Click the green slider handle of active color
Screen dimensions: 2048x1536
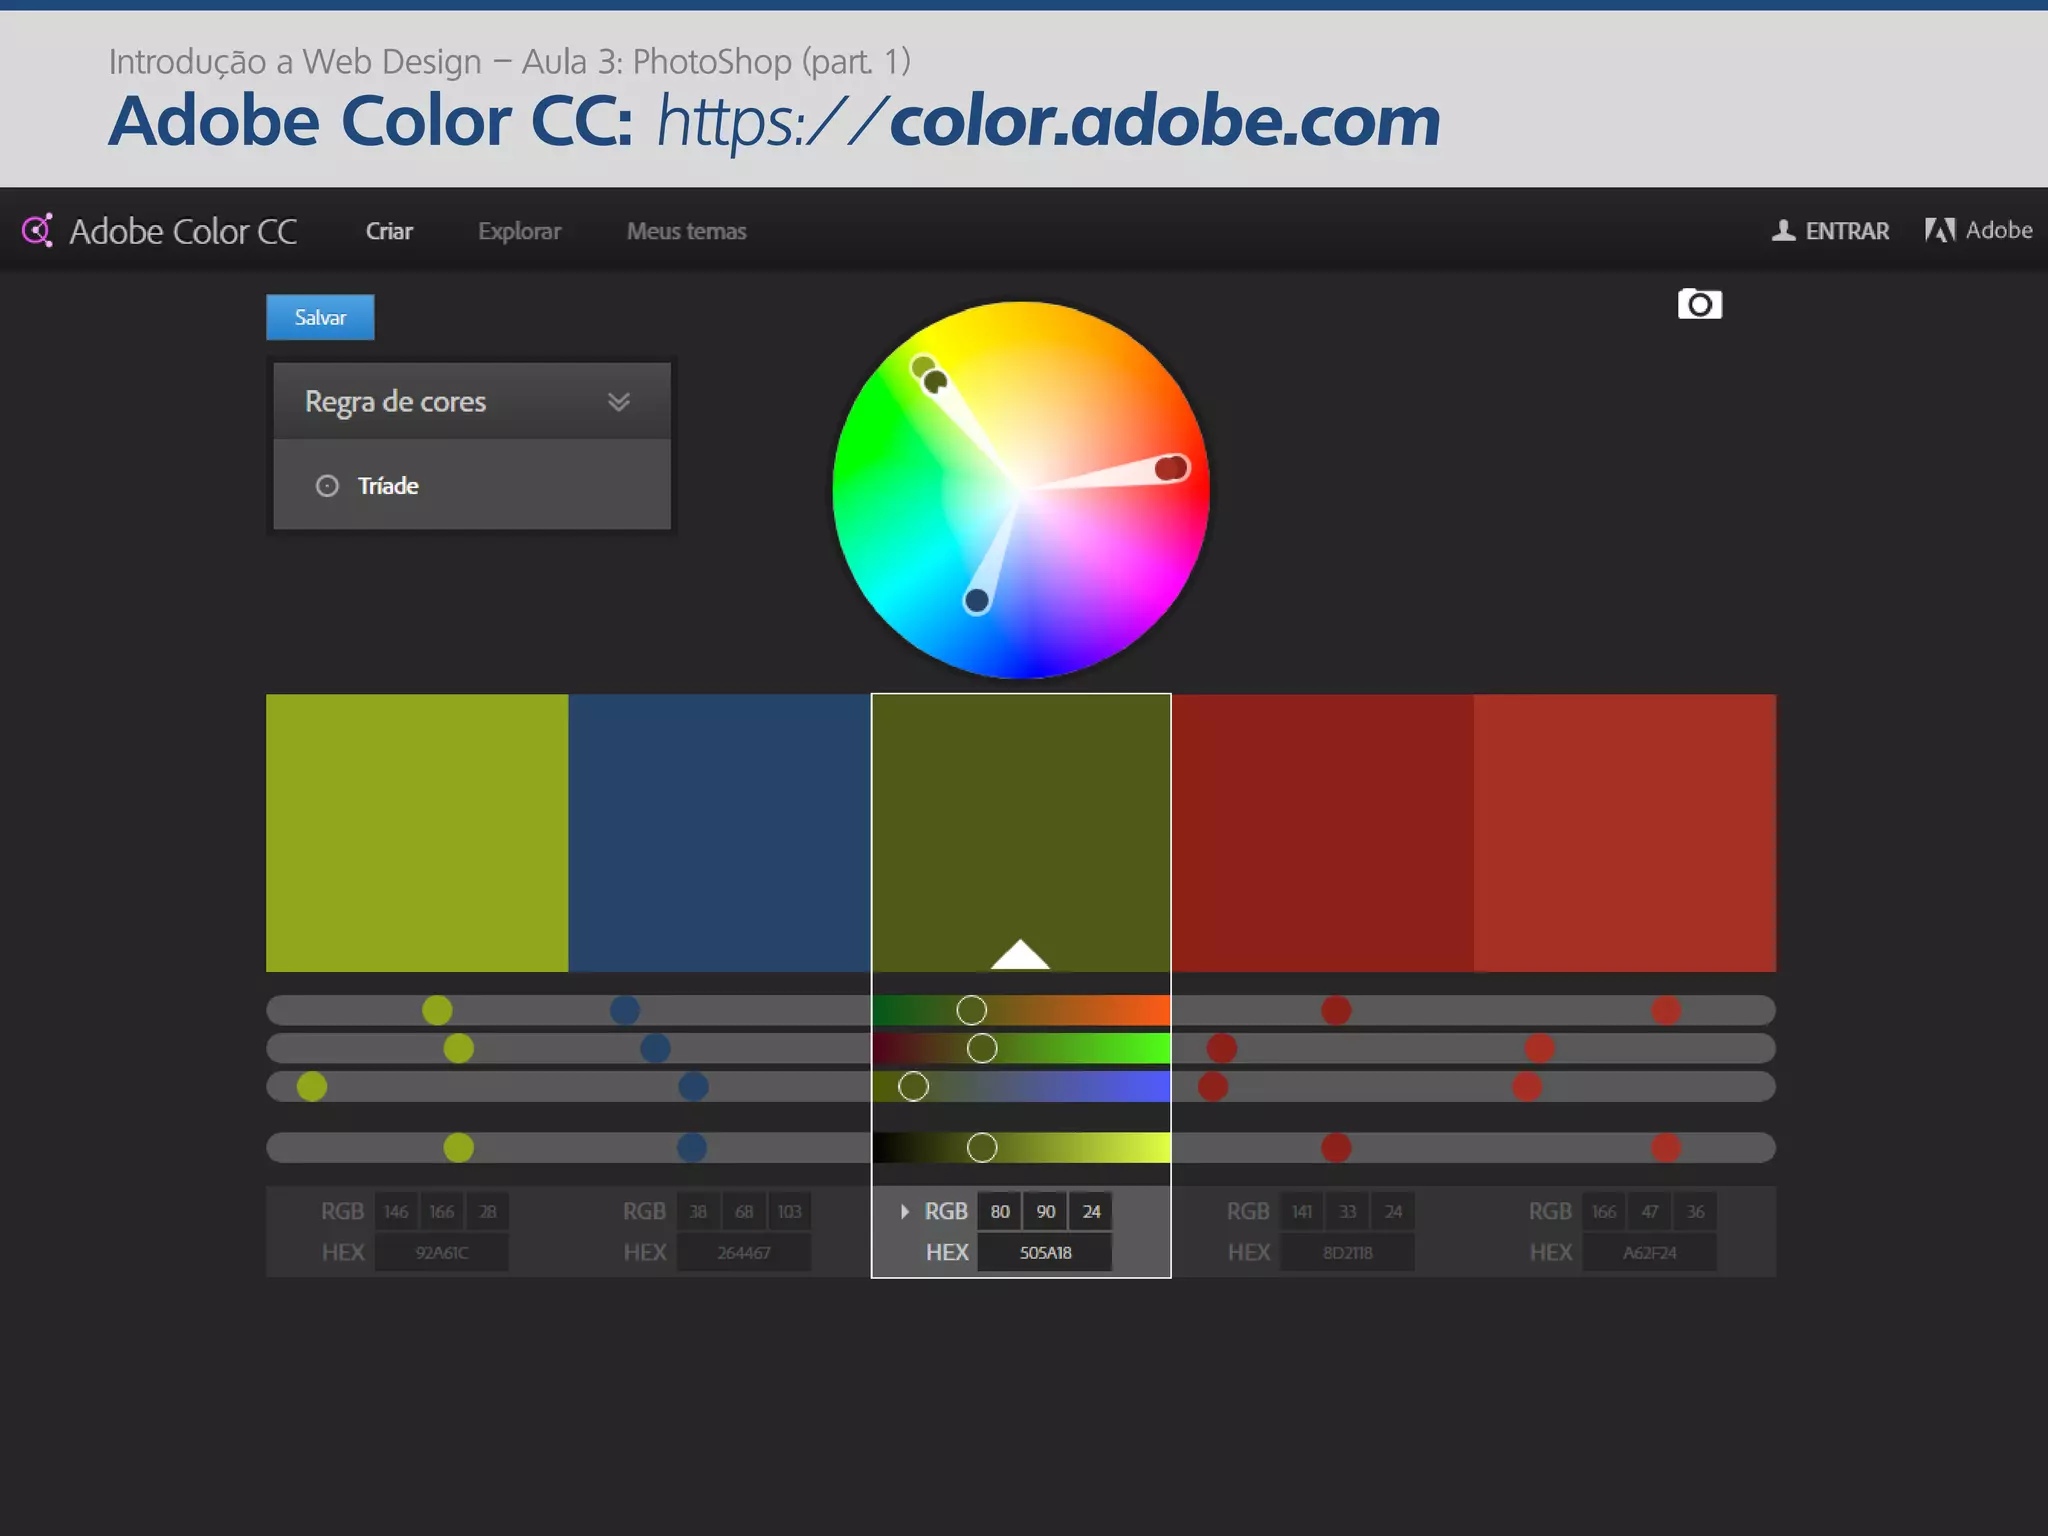coord(982,1048)
